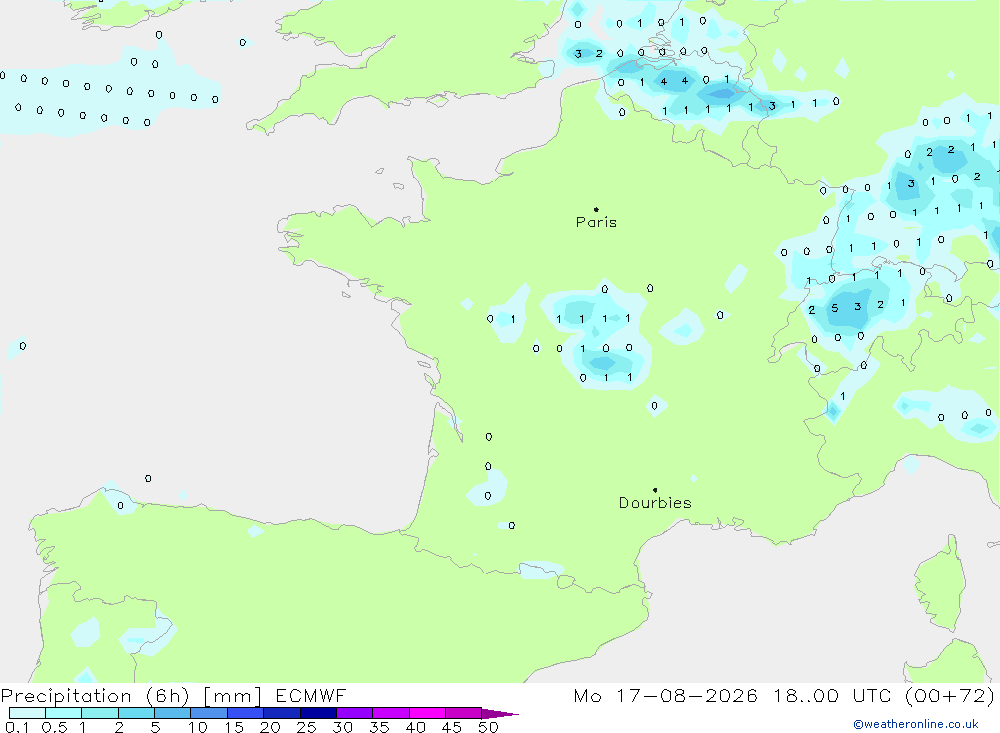Image resolution: width=1000 pixels, height=733 pixels.
Task: Click the '18..00 UTC' time text
Action: coord(832,696)
